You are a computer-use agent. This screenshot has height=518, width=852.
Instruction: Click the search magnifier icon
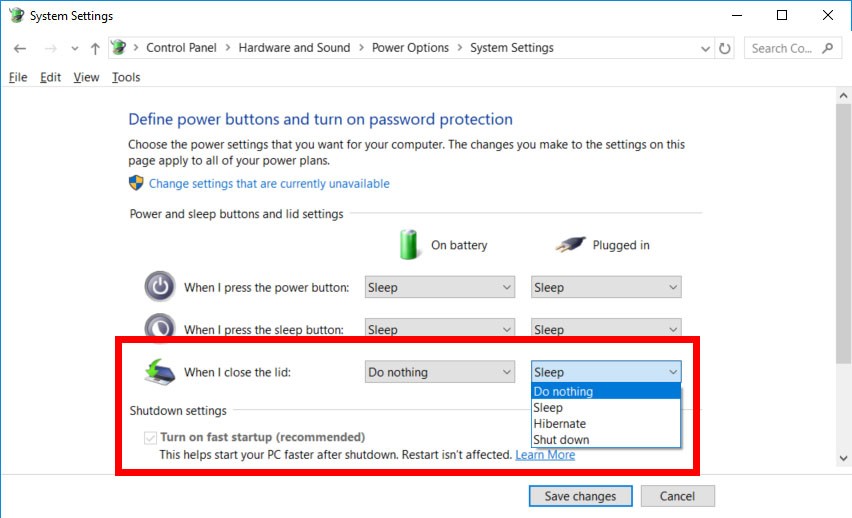(x=828, y=48)
